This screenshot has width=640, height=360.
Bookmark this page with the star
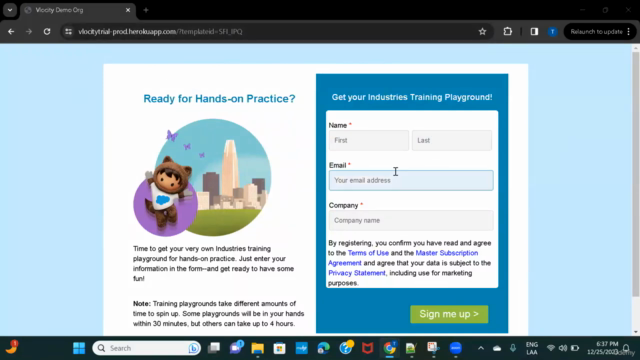point(482,31)
